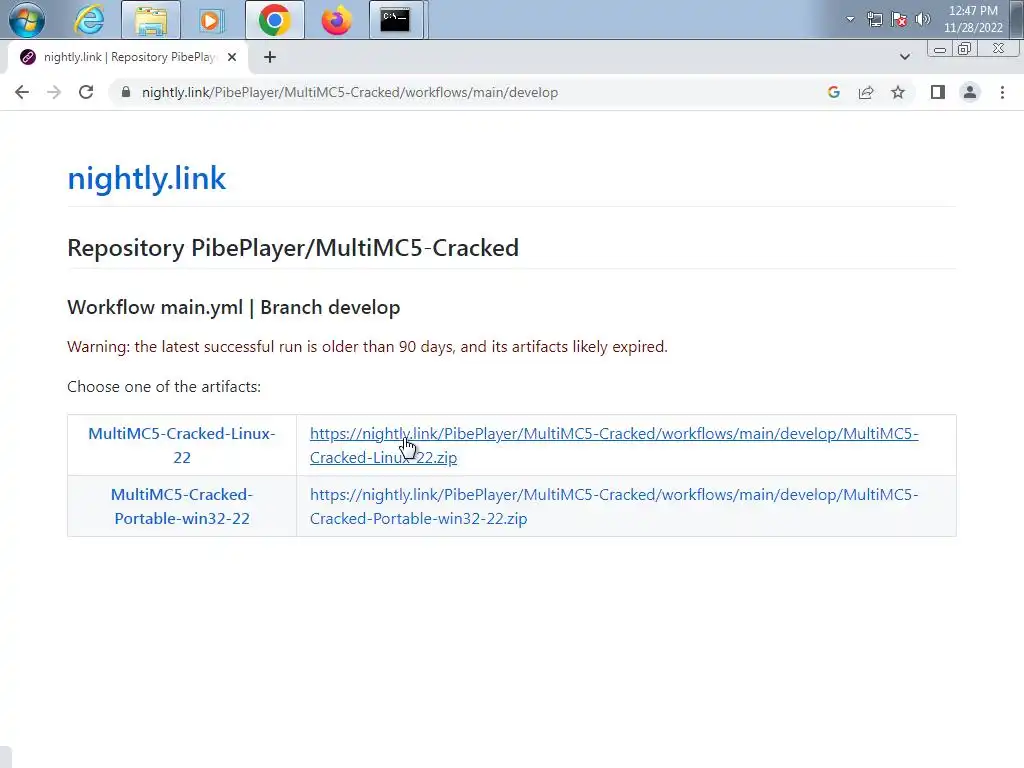
Task: Click Workflow main.yml Branch develop heading
Action: (x=234, y=308)
